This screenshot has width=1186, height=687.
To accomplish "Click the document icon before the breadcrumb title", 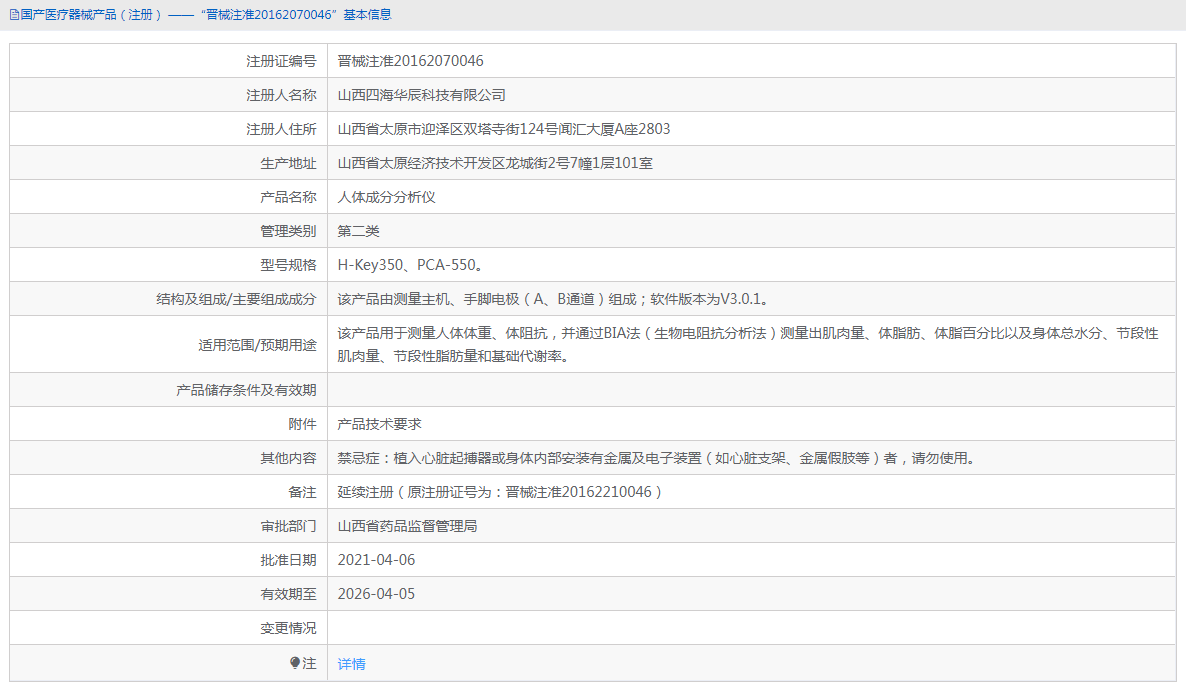I will pos(14,14).
